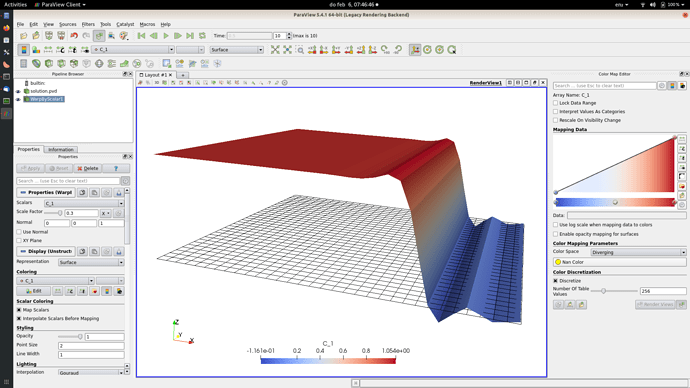
Task: Open the Scale Factor X multiplier dropdown
Action: [x=106, y=213]
